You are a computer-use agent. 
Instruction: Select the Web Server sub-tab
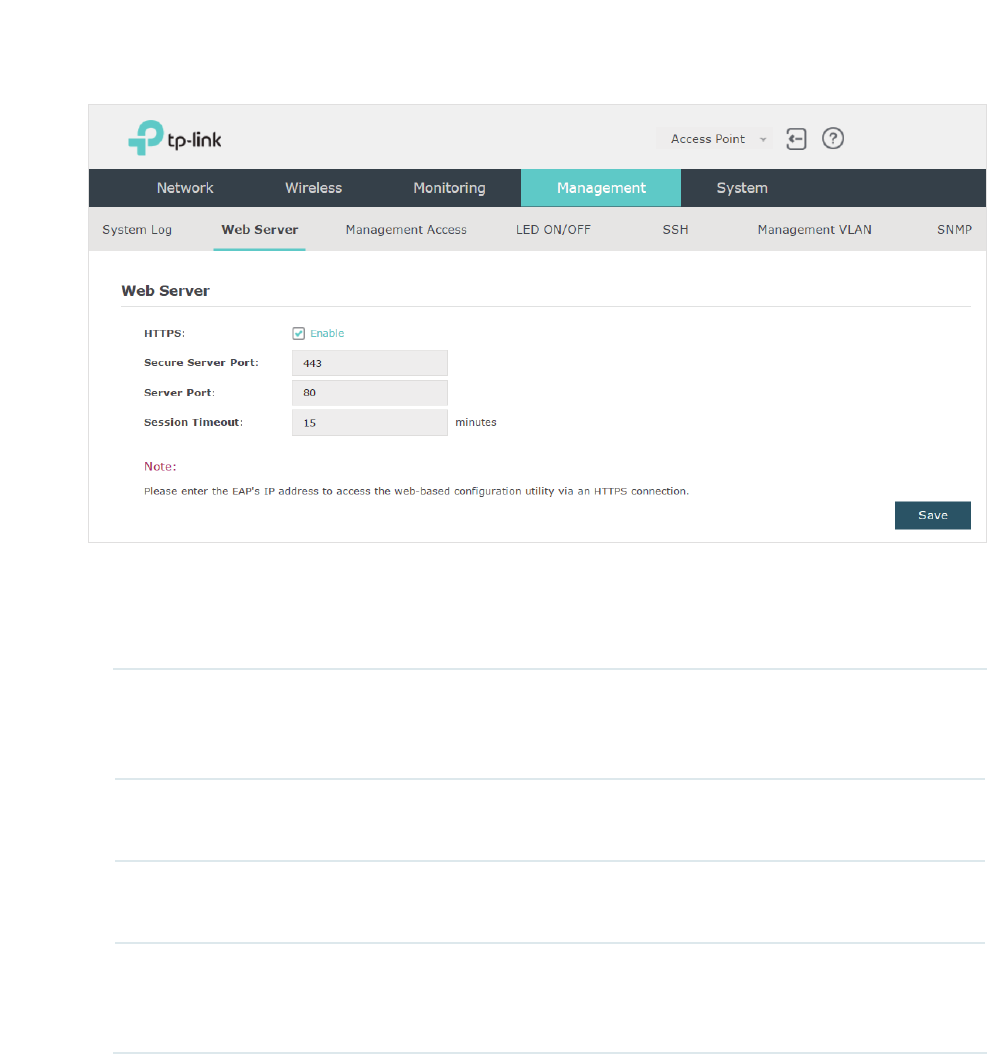tap(260, 230)
